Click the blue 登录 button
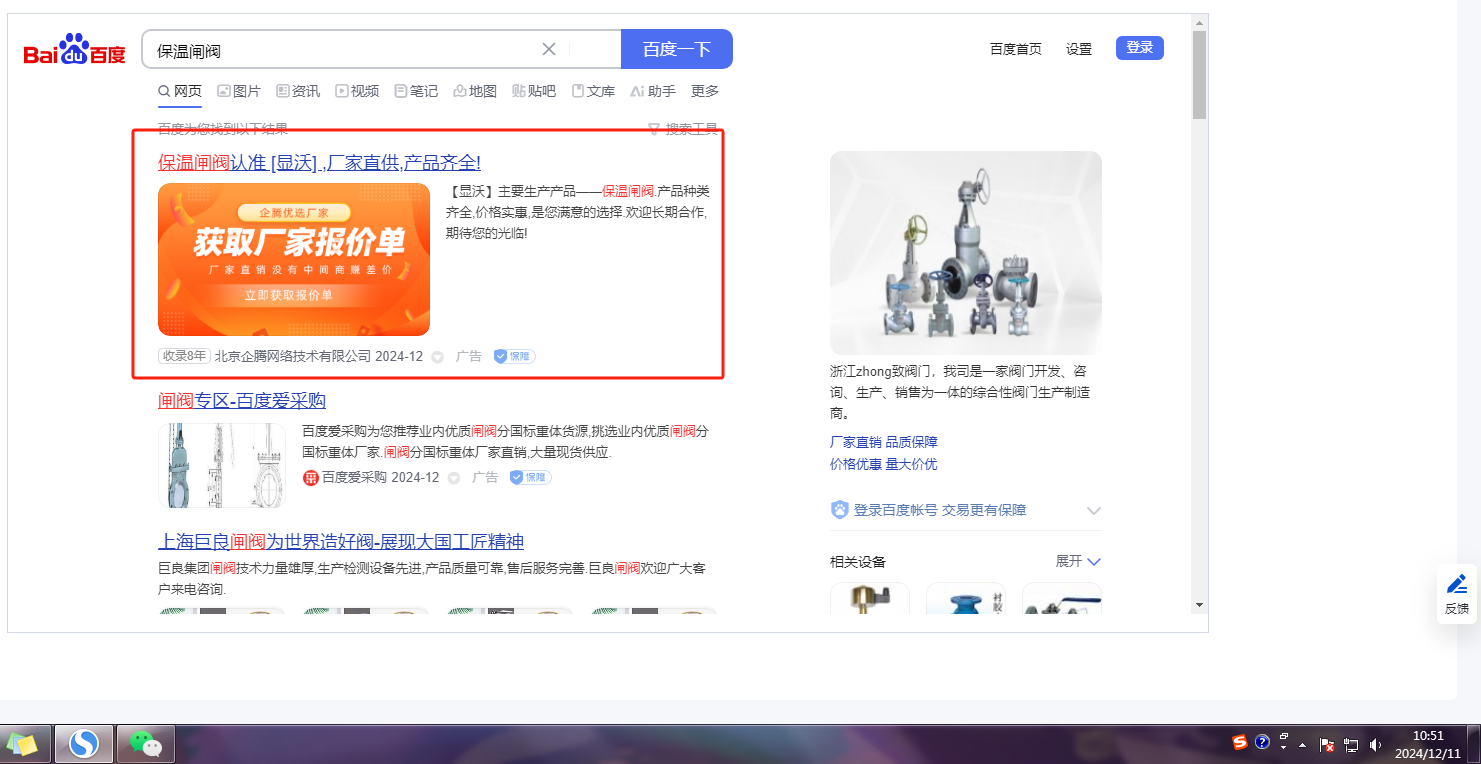Image resolution: width=1481 pixels, height=764 pixels. coord(1140,48)
